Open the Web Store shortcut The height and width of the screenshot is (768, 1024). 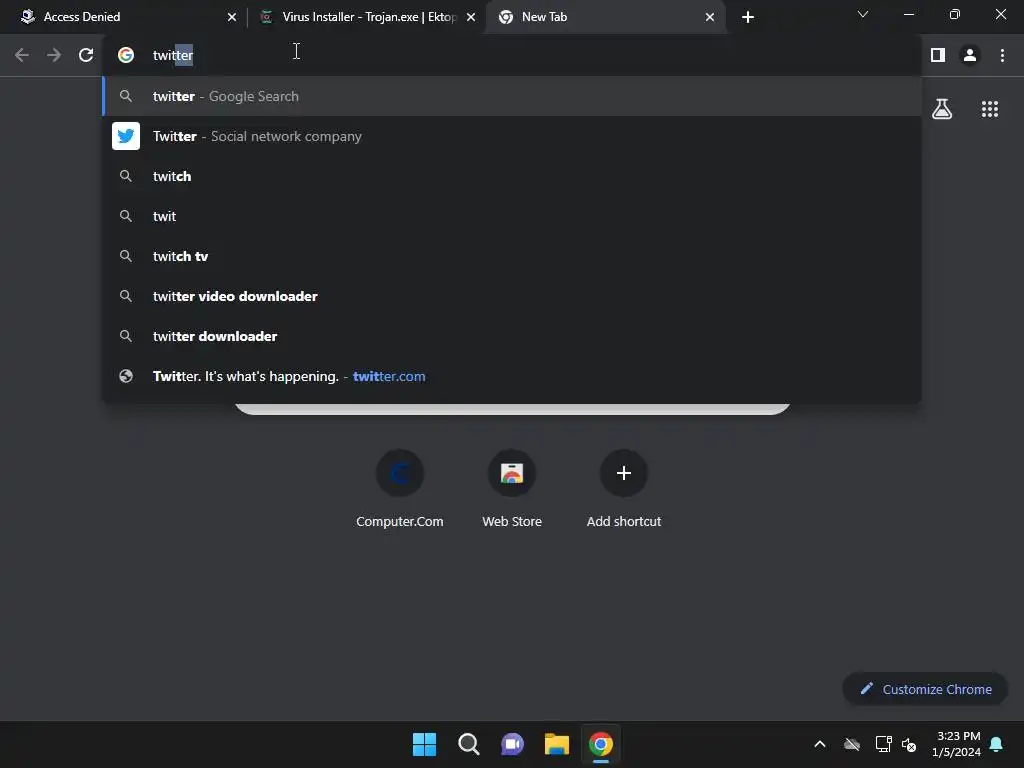[512, 488]
